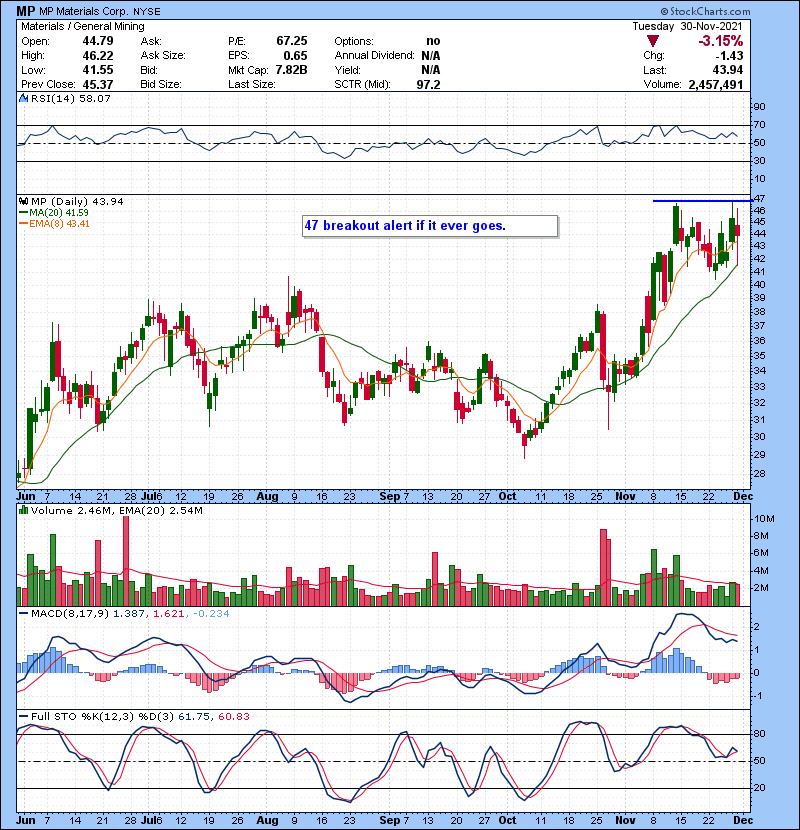Click the tallest red volume bar in late June
Screen dimensions: 800x830
[x=126, y=561]
